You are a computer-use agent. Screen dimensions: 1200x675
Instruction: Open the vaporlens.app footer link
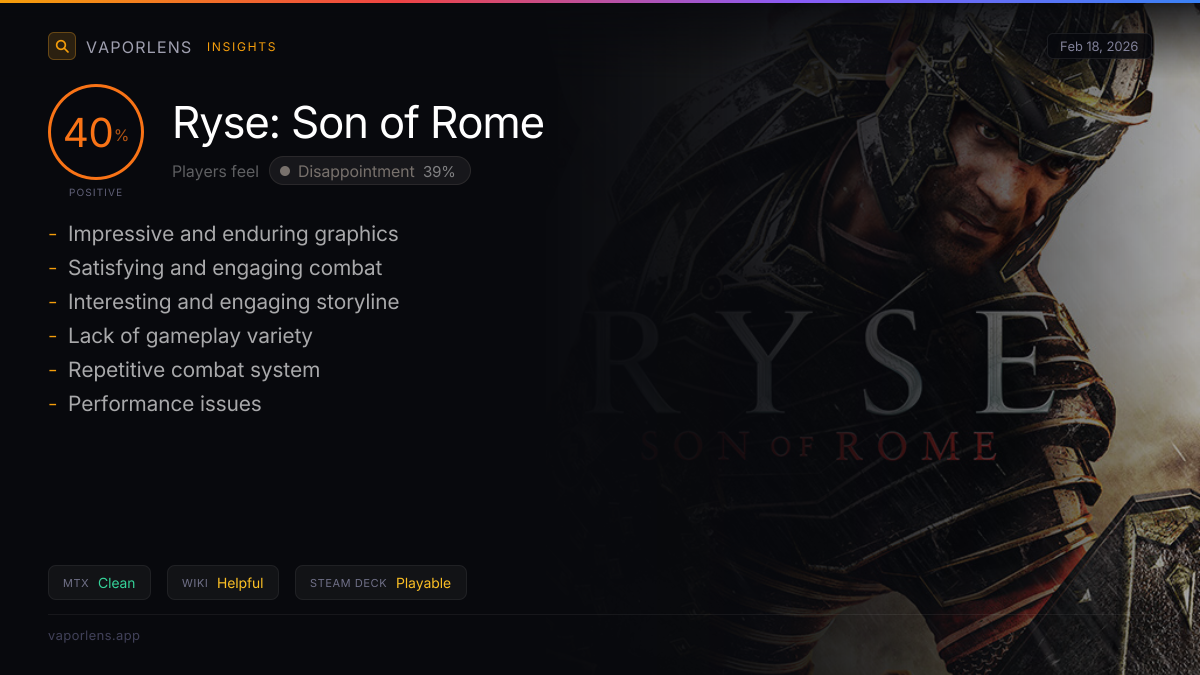(94, 636)
